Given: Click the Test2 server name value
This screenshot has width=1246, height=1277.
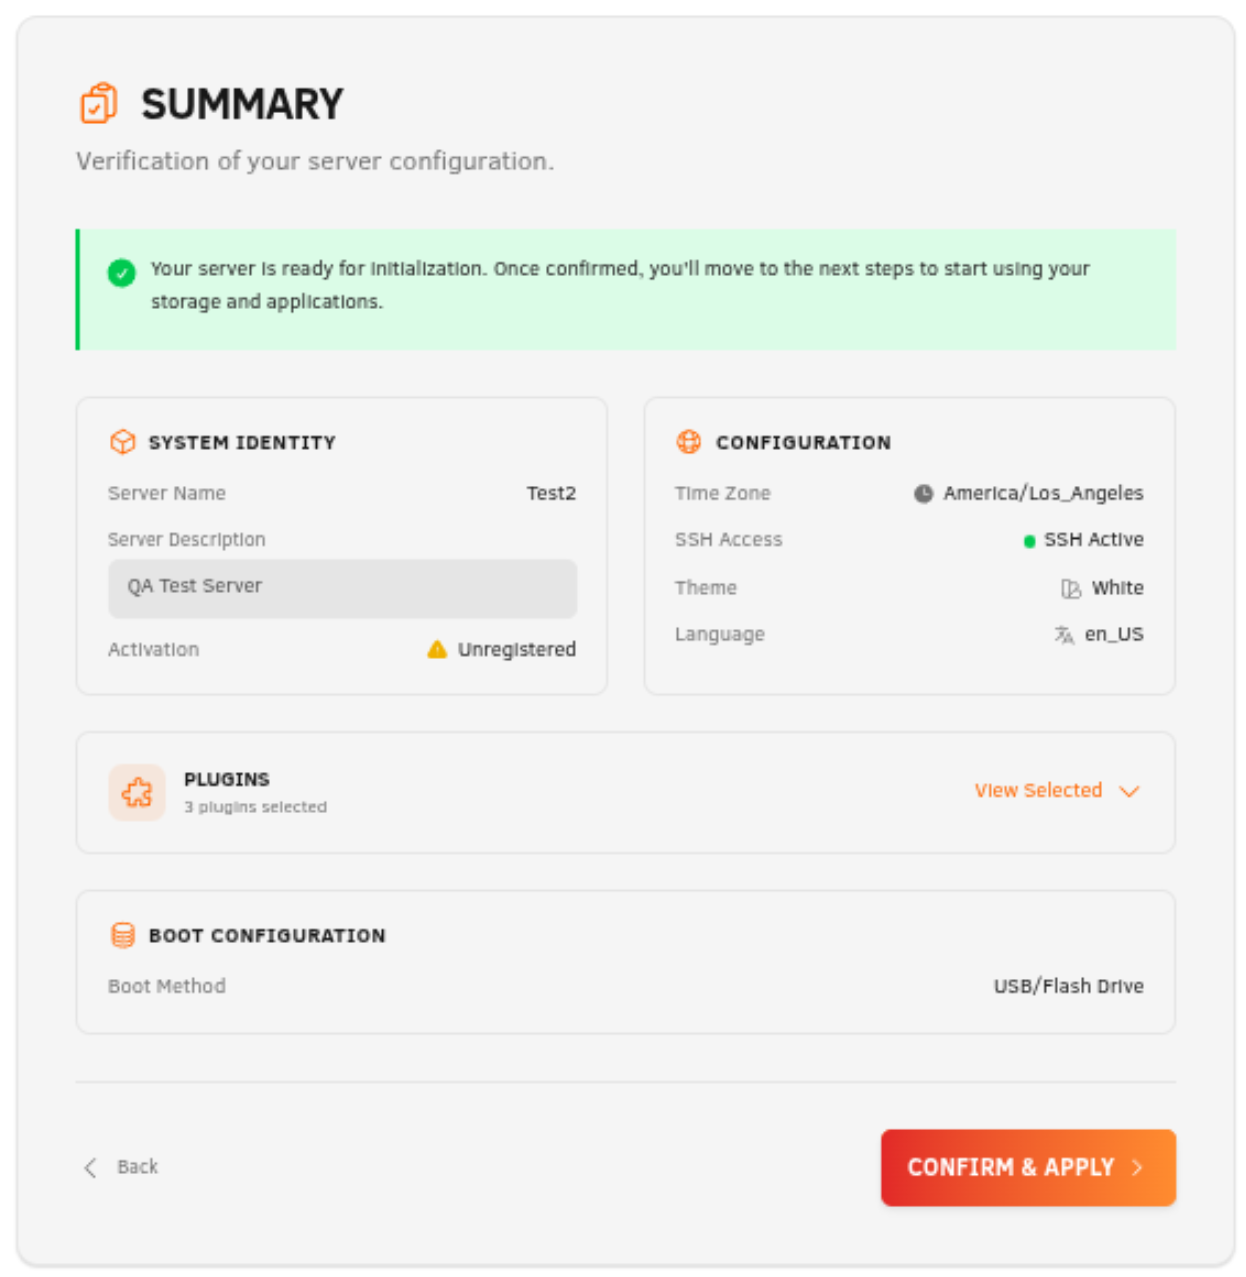Looking at the screenshot, I should (x=551, y=494).
